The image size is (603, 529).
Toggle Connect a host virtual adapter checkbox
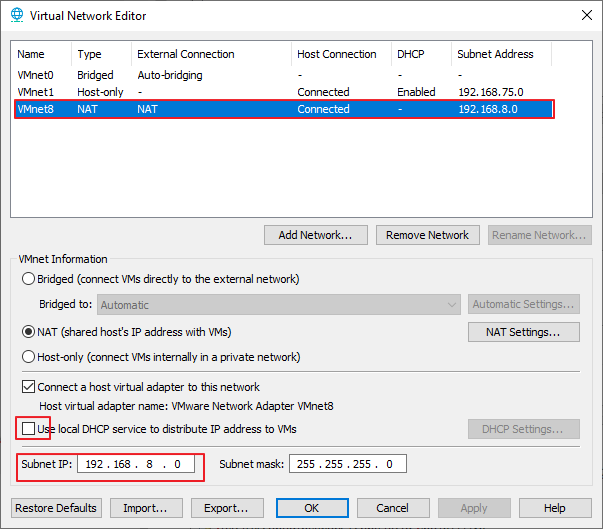coord(28,387)
